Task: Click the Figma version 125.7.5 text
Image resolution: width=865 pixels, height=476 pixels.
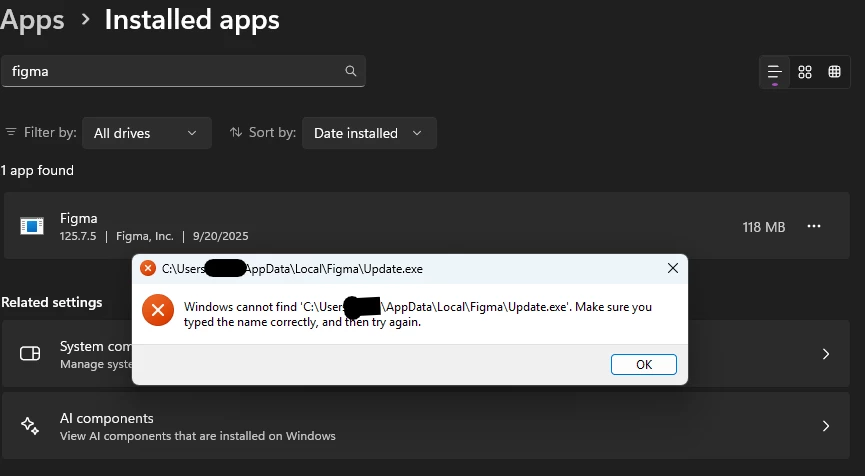Action: point(78,236)
